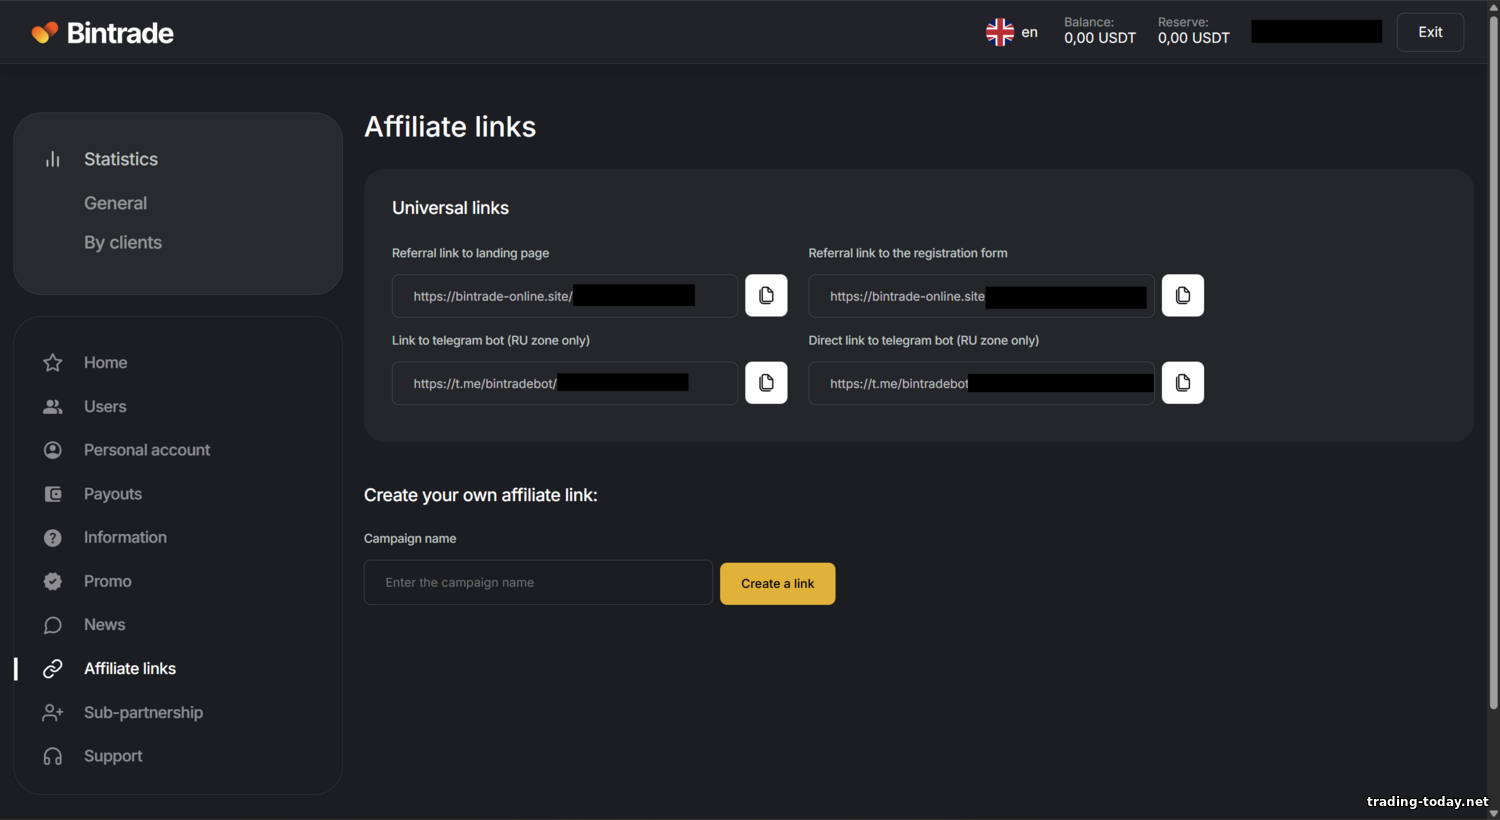This screenshot has width=1500, height=820.
Task: Open By clients statistics
Action: pos(123,243)
